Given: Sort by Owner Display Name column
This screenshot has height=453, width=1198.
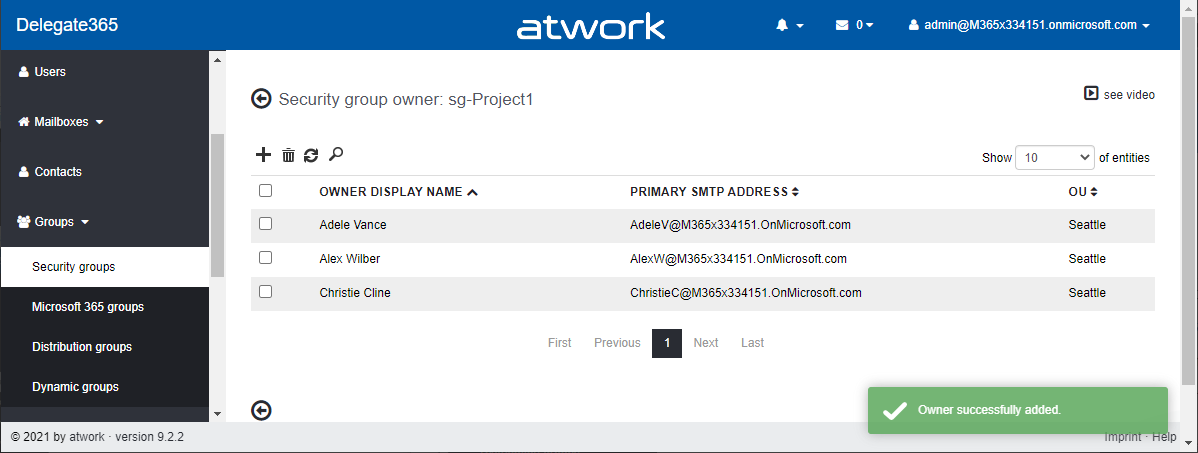Looking at the screenshot, I should point(399,192).
